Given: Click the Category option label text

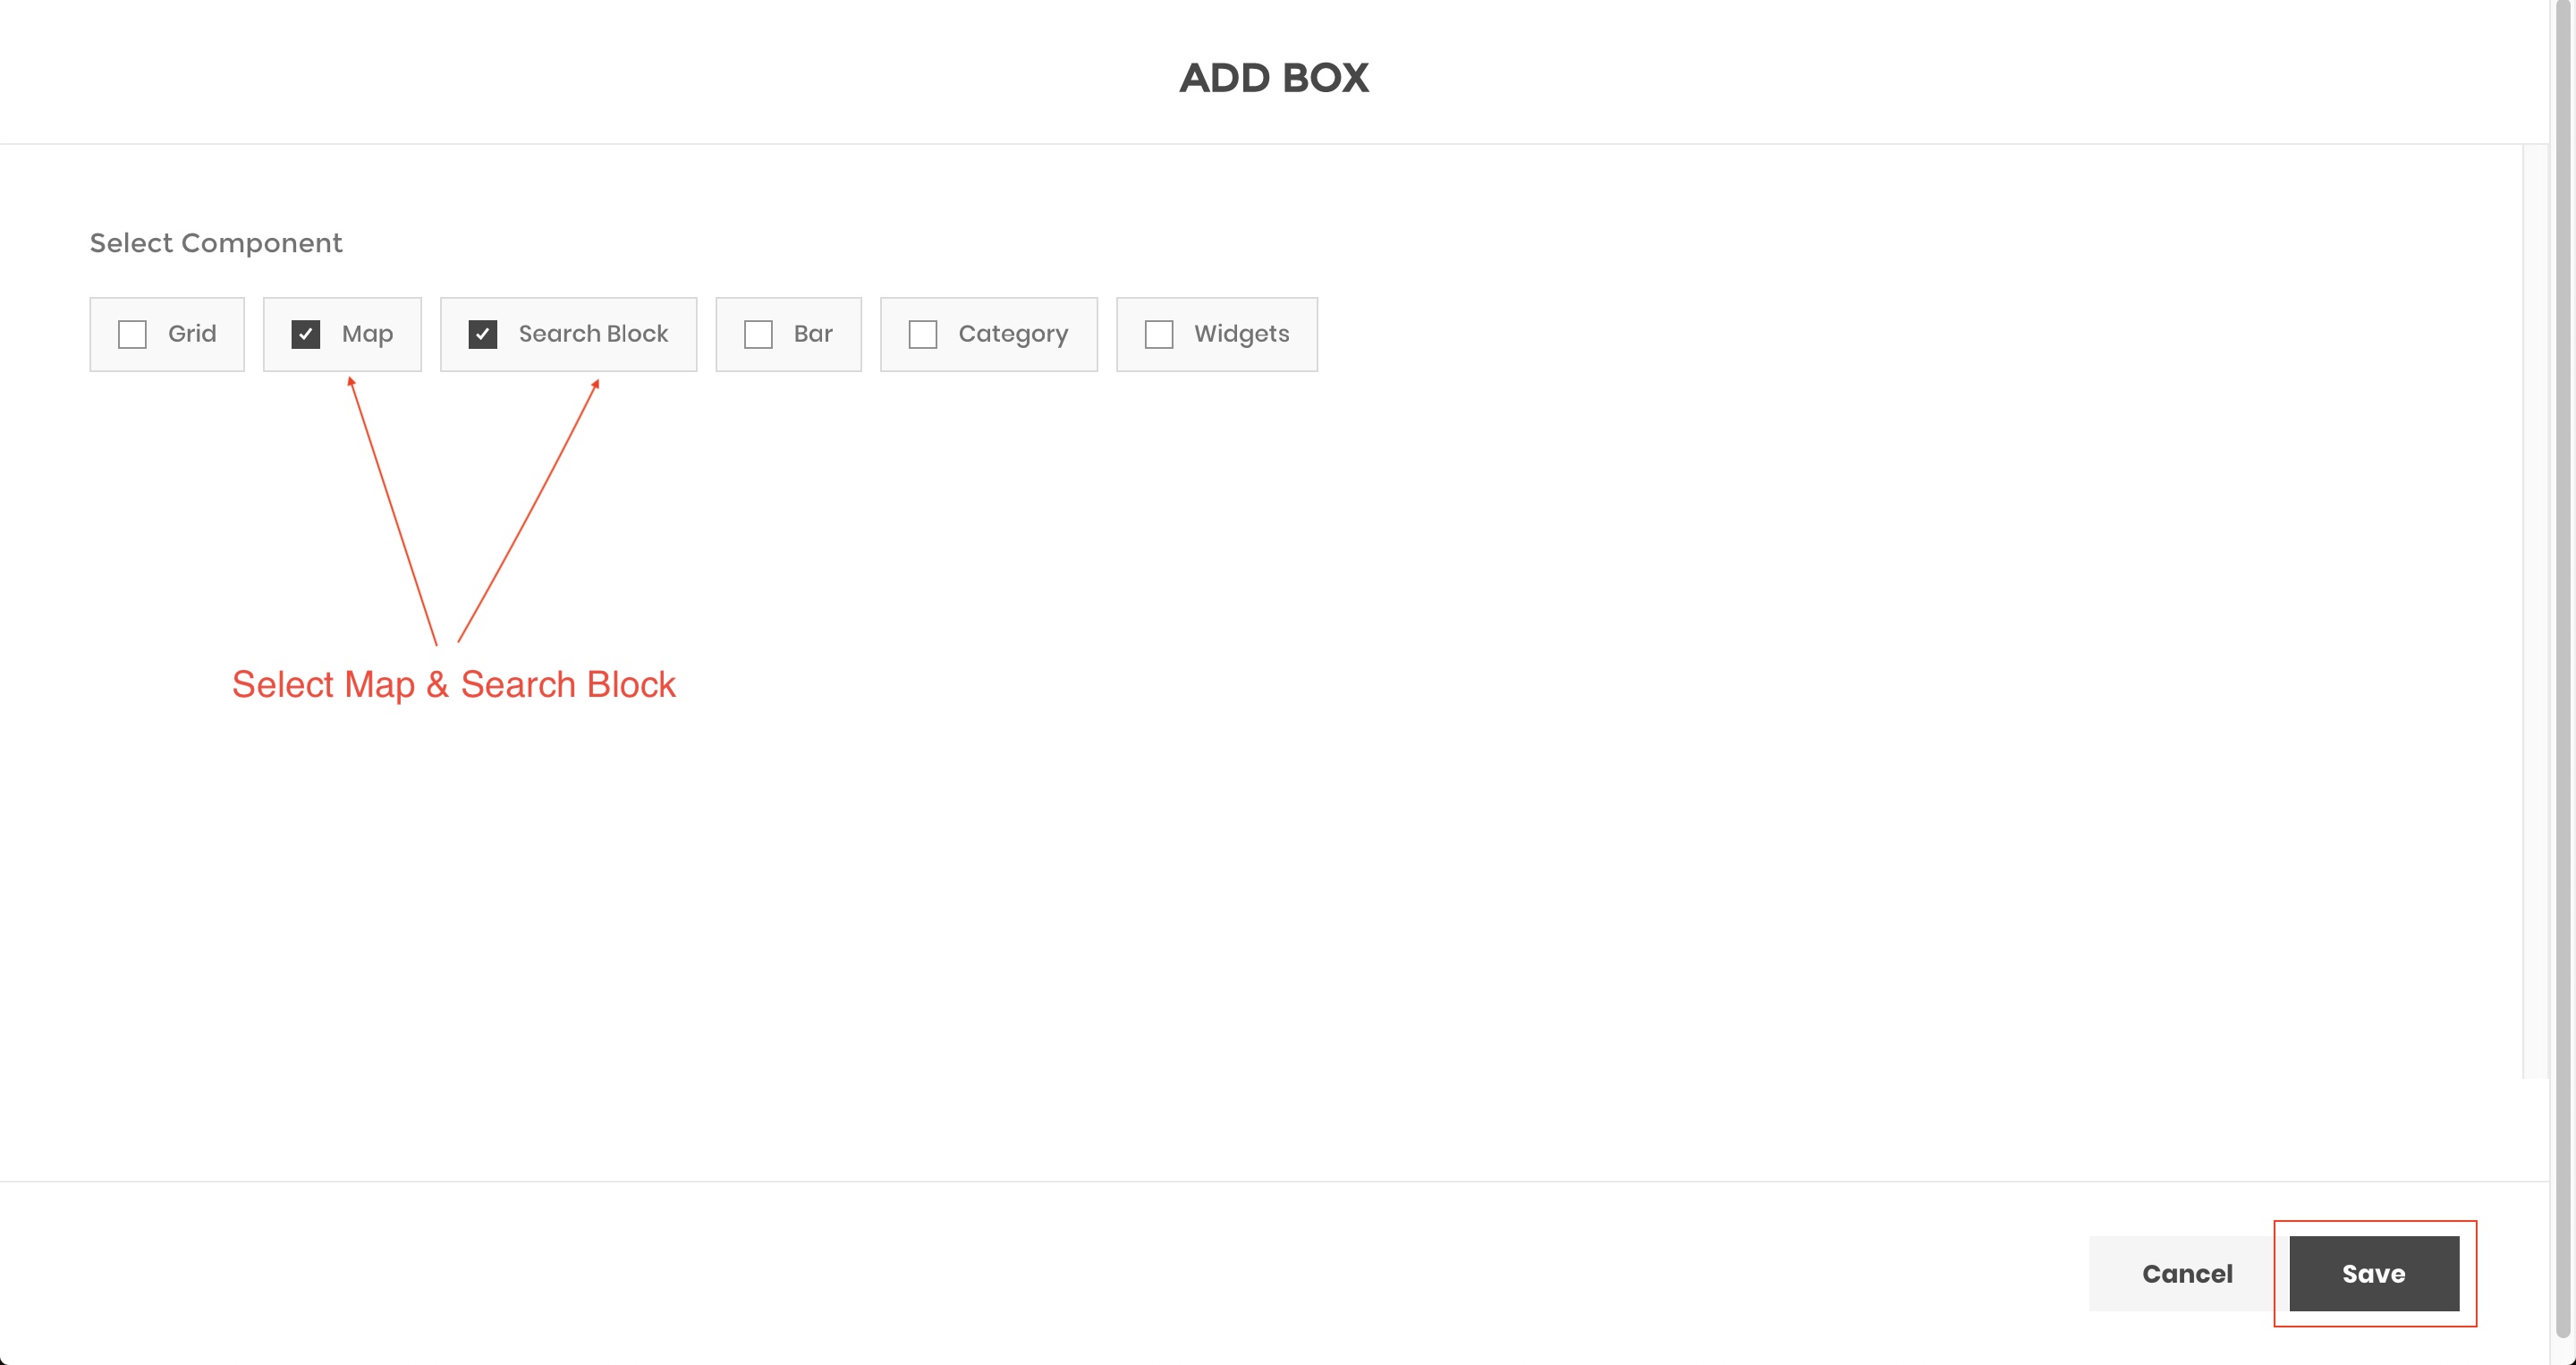Looking at the screenshot, I should (1013, 334).
